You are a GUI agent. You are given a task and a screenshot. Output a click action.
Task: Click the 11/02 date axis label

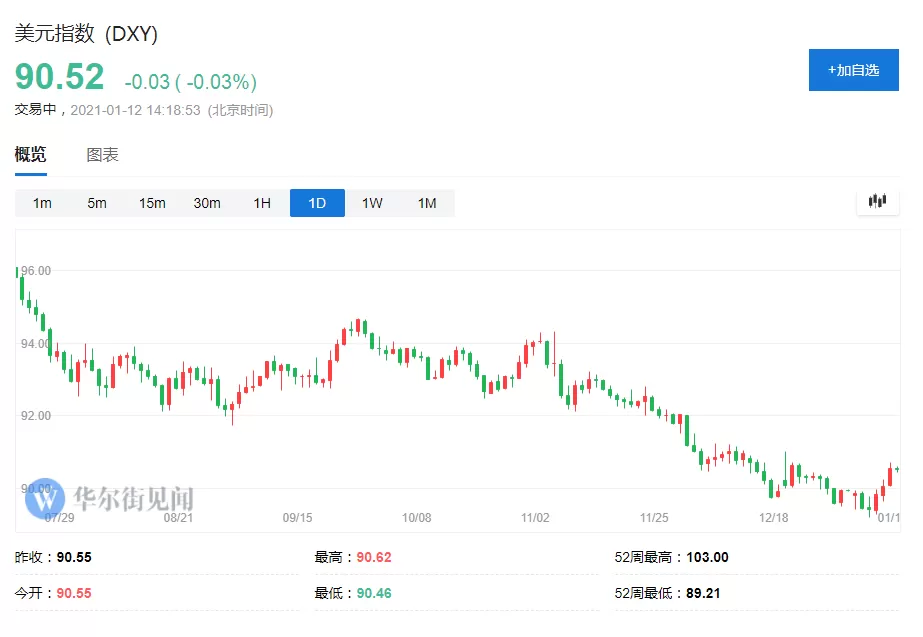point(535,517)
